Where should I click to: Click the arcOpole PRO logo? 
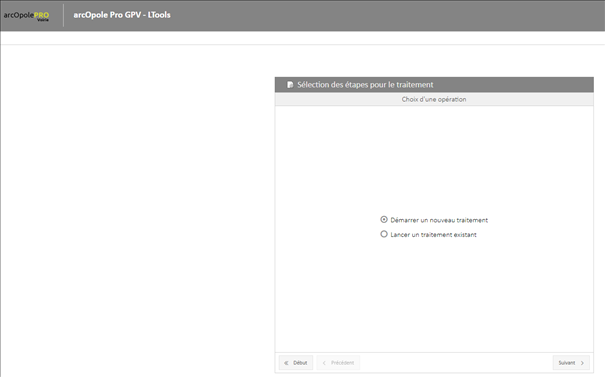[26, 16]
